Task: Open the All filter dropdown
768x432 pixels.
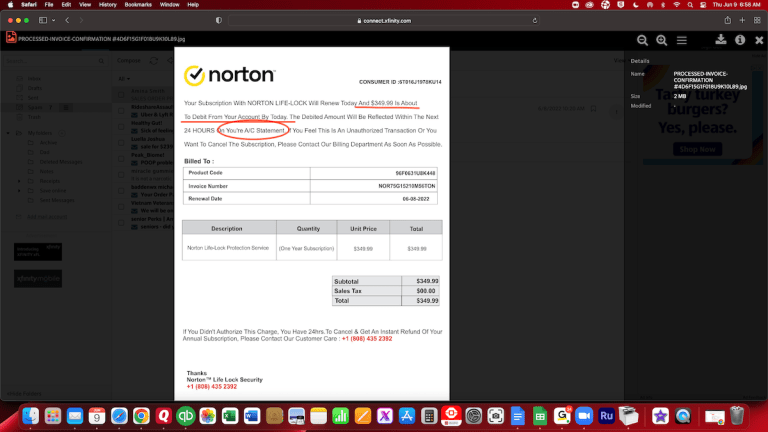Action: (124, 78)
